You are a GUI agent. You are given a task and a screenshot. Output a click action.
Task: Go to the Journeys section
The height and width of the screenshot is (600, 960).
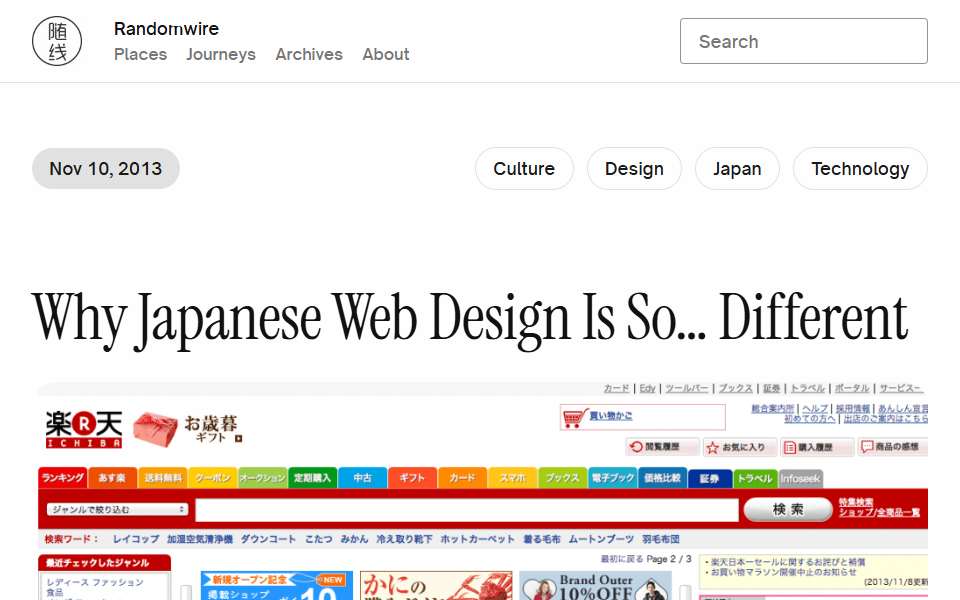tap(221, 54)
